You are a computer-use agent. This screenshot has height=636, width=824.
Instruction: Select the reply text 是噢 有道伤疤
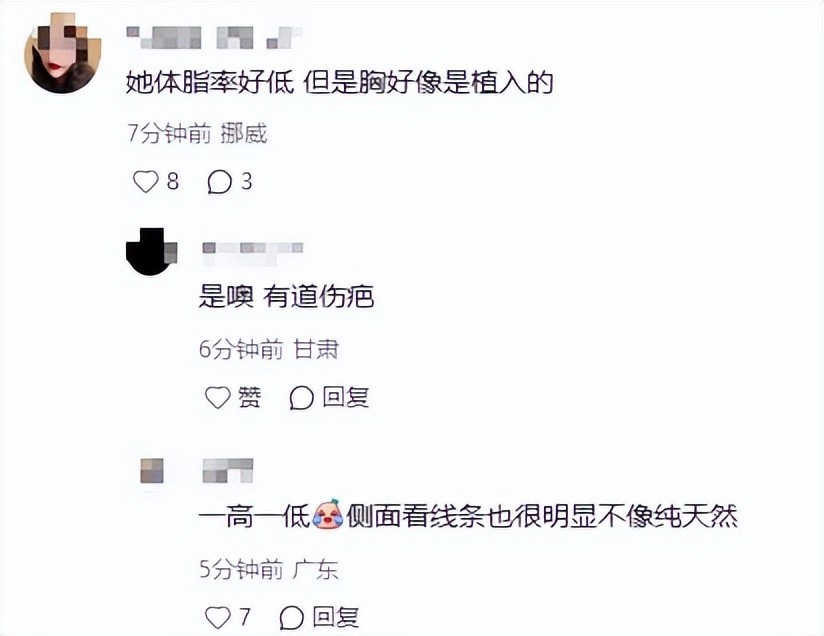pyautogui.click(x=286, y=296)
